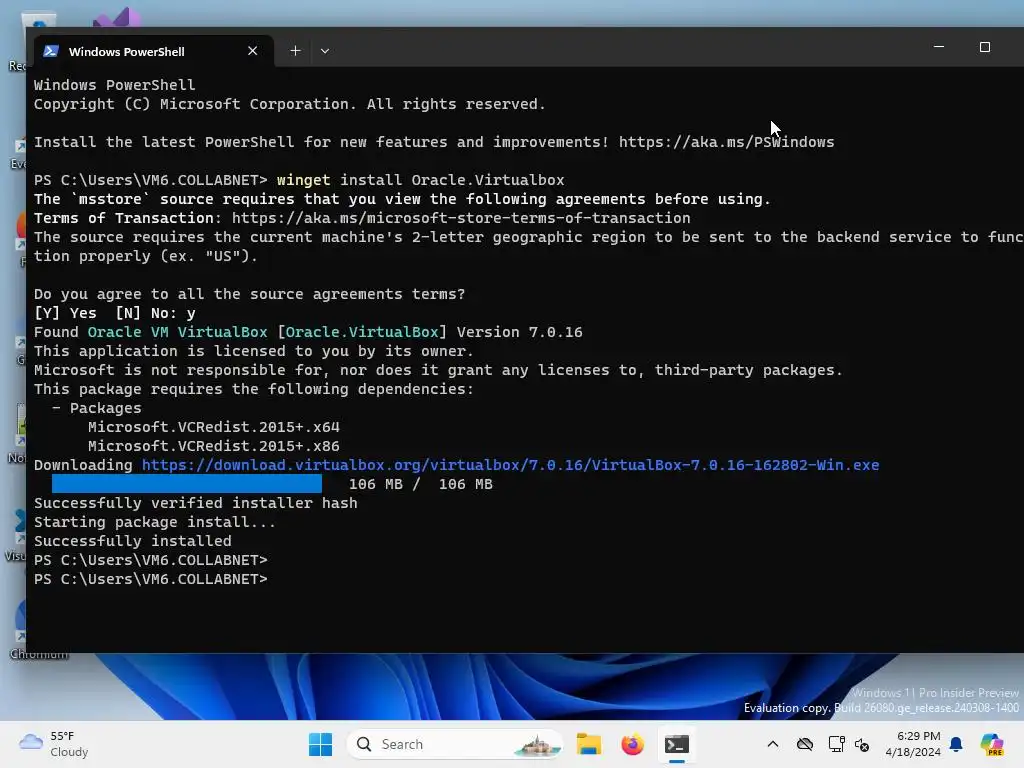Click the blue download progress bar
The height and width of the screenshot is (768, 1024).
point(187,484)
